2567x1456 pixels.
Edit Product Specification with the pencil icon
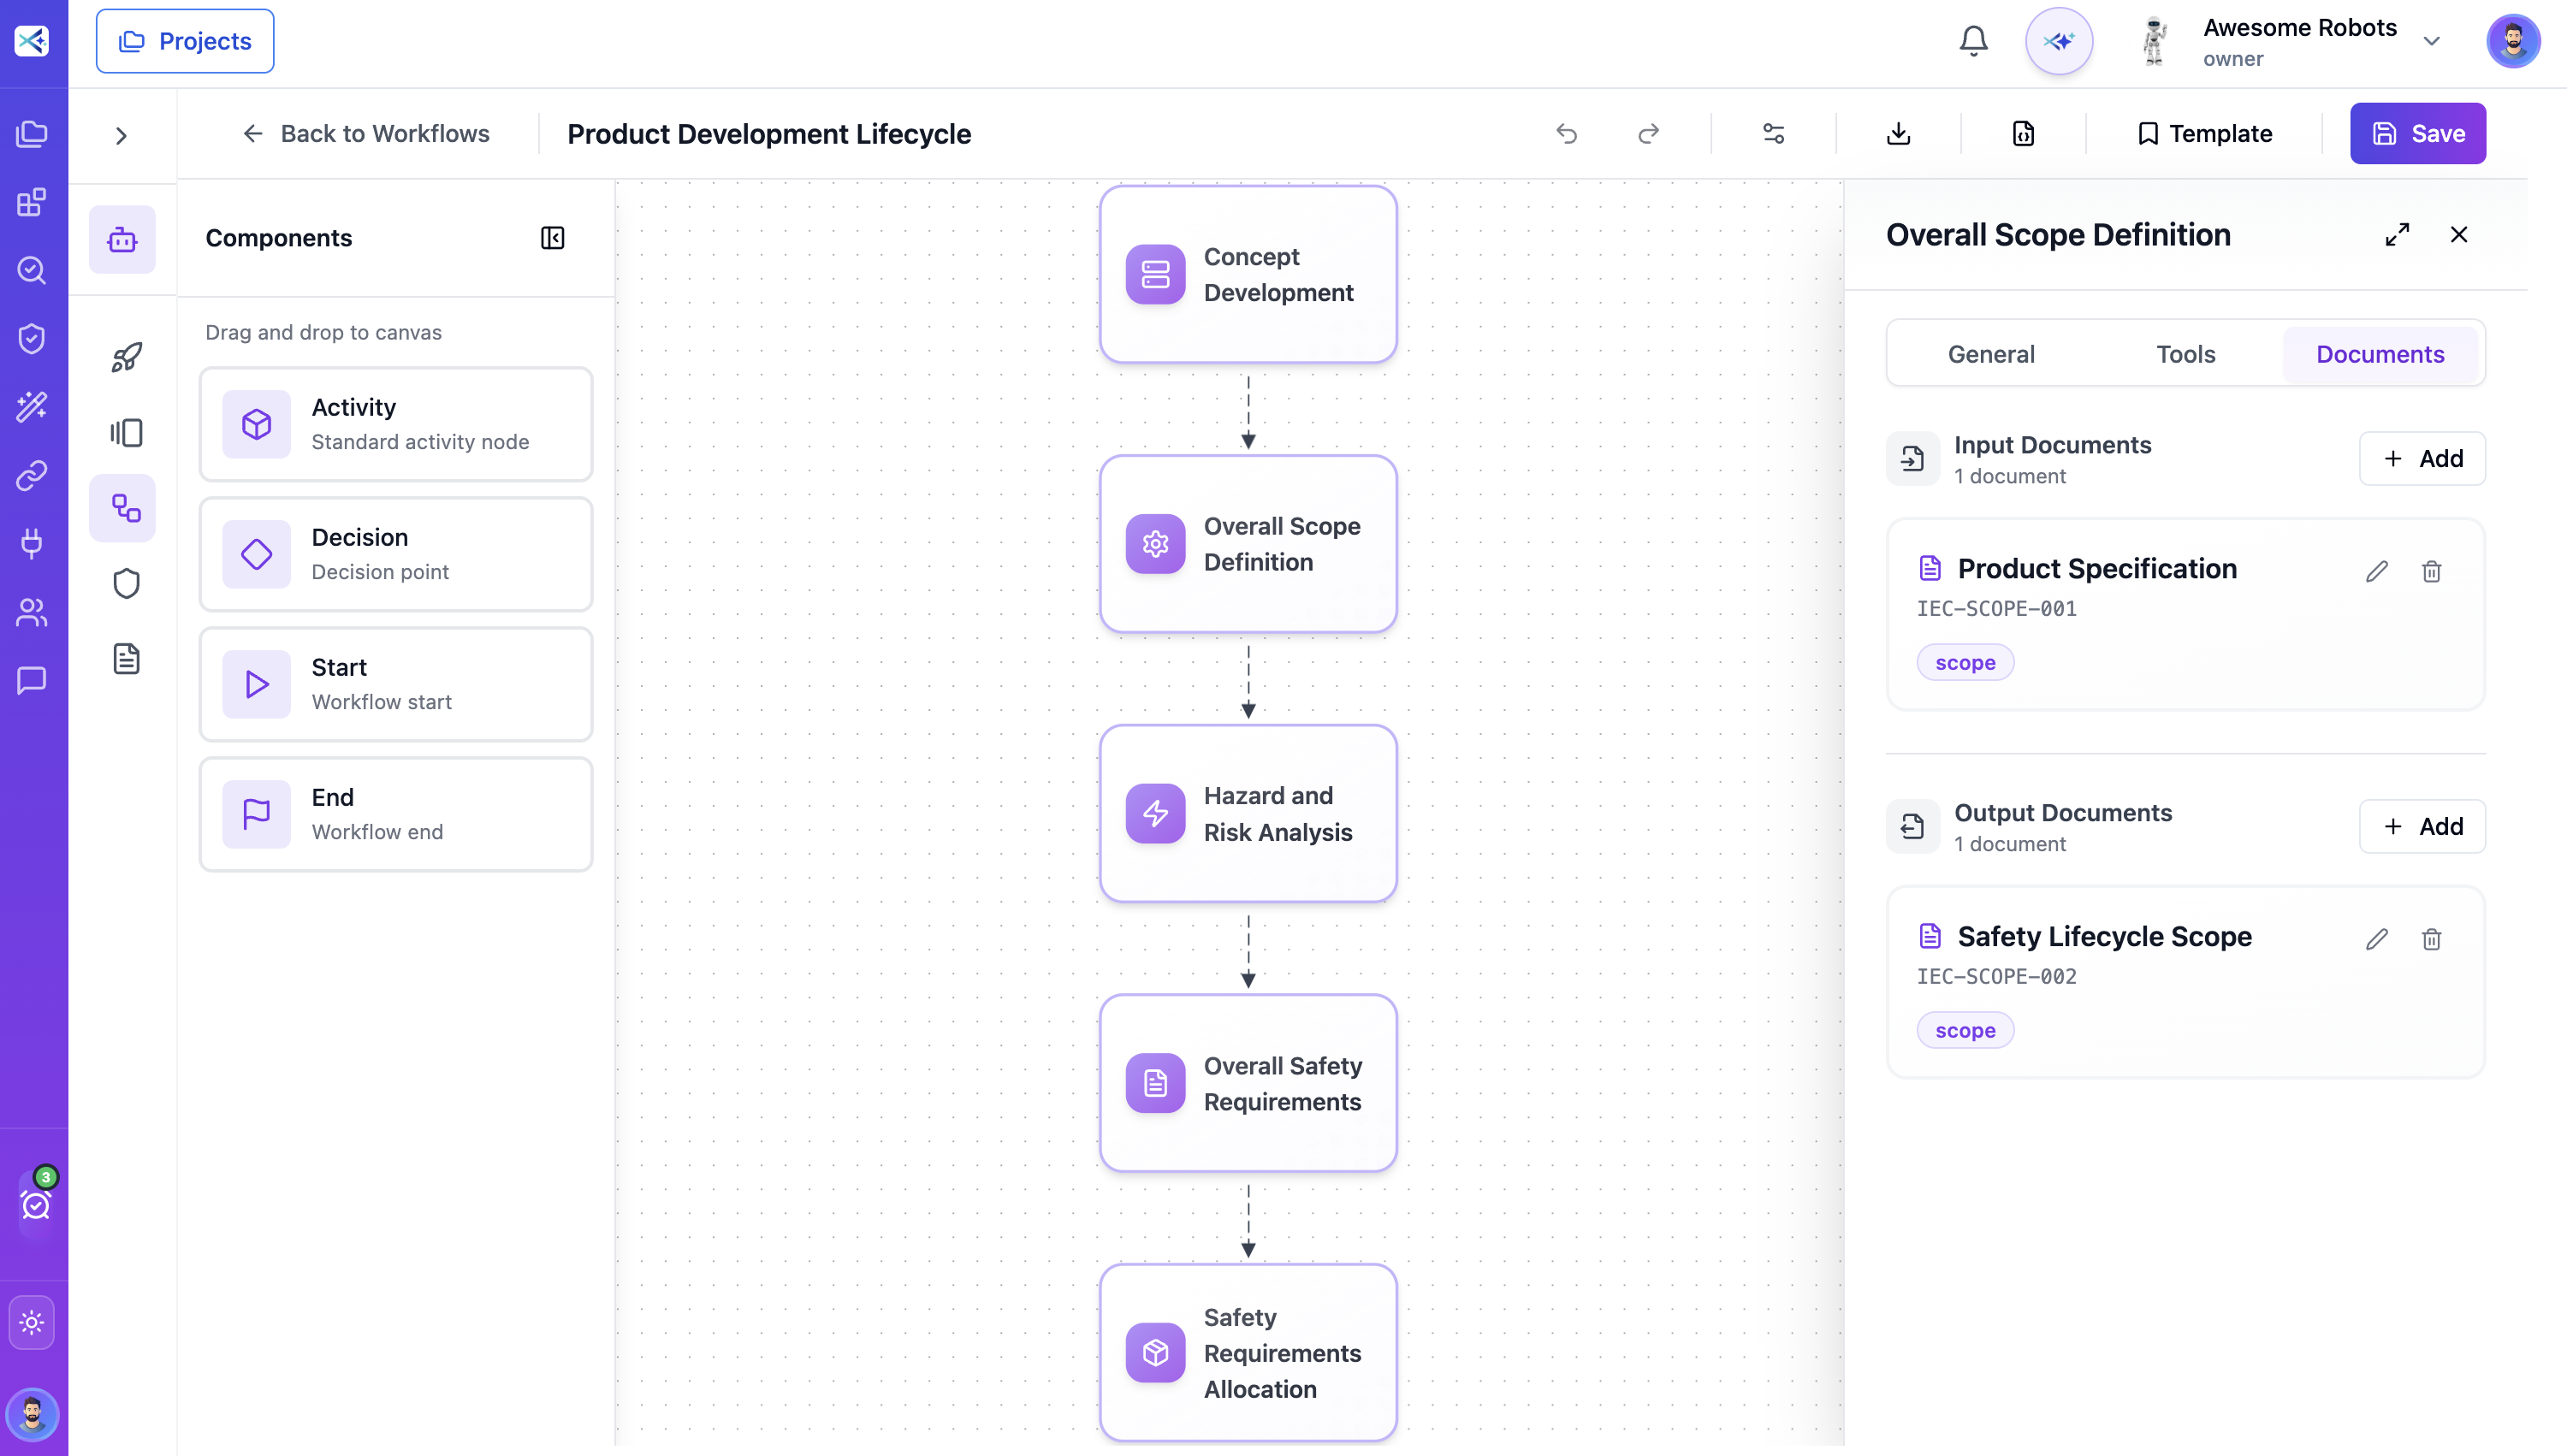pyautogui.click(x=2377, y=571)
